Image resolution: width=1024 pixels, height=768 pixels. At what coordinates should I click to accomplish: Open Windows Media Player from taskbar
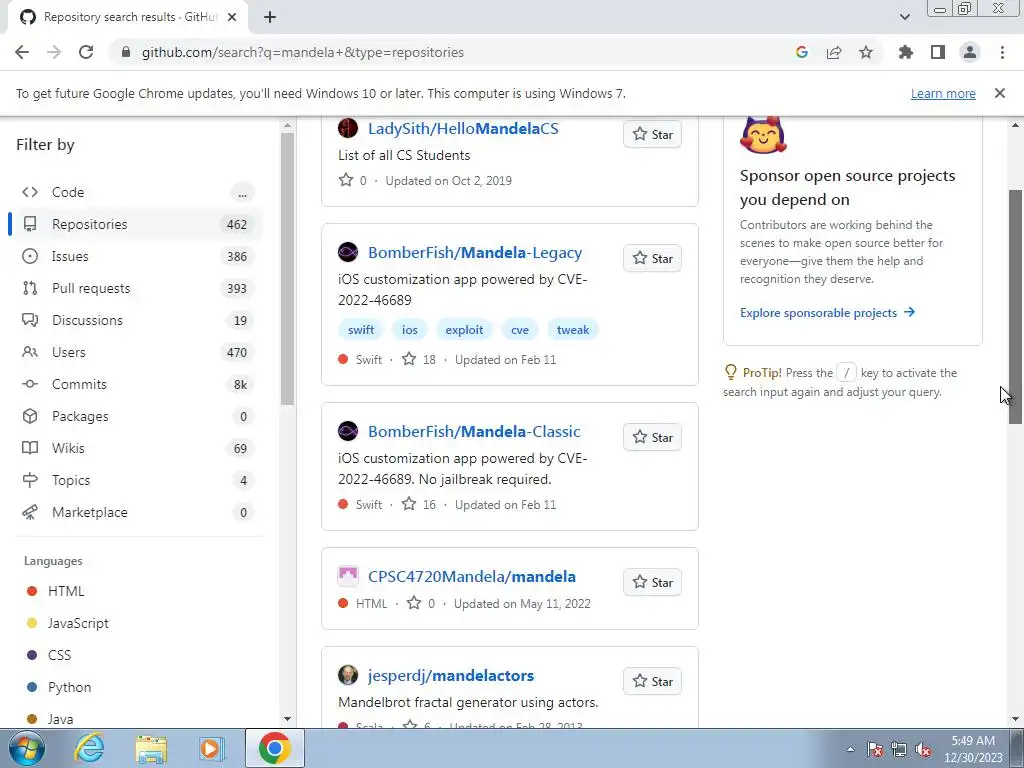pyautogui.click(x=211, y=748)
